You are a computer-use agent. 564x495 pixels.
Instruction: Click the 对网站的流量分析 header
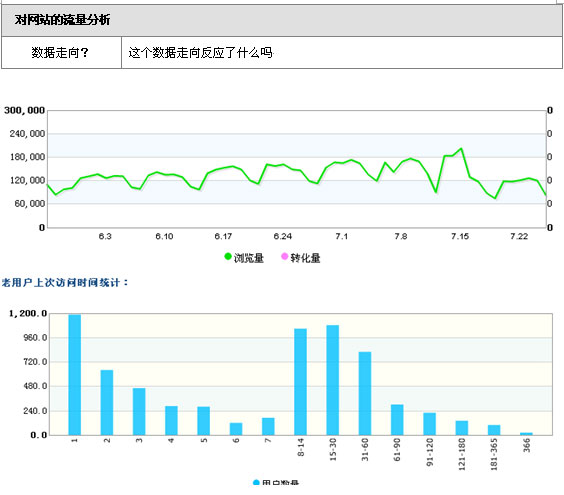tap(63, 20)
